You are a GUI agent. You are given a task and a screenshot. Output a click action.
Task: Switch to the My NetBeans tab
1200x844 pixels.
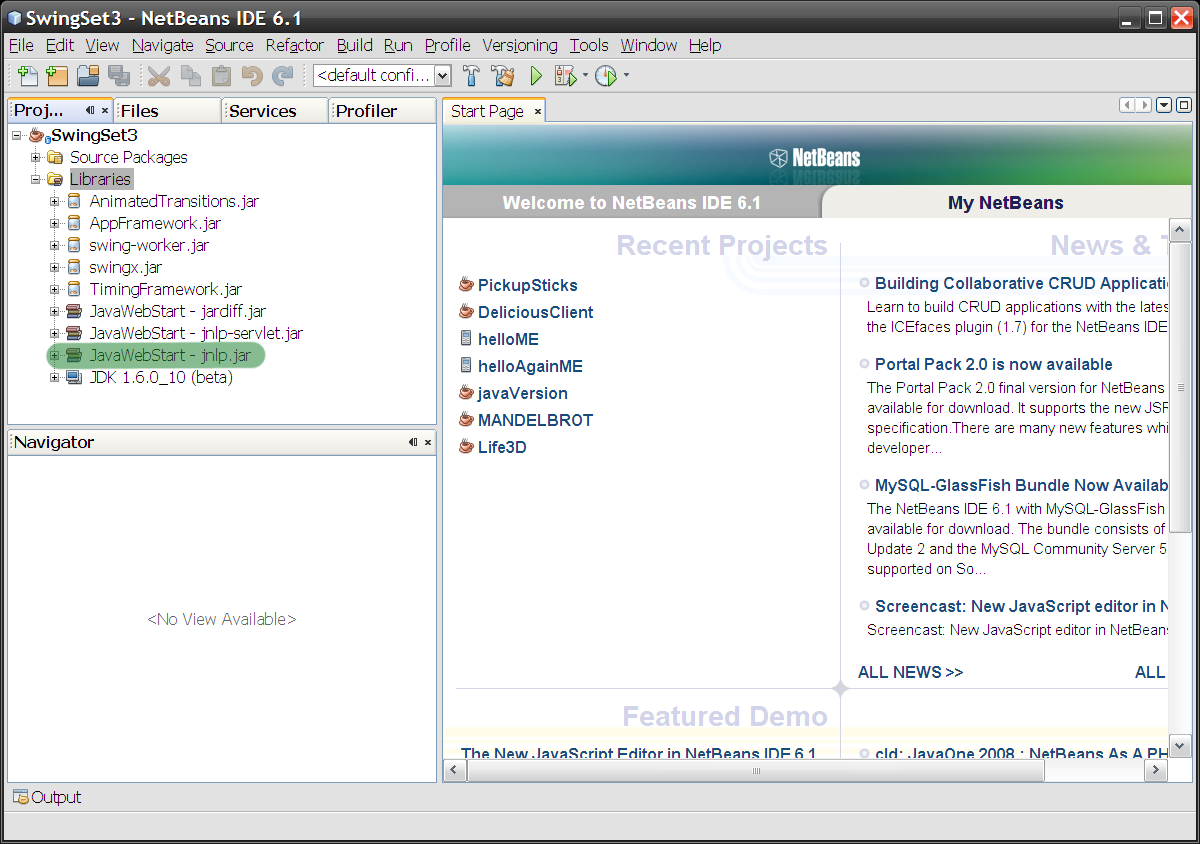coord(1005,203)
